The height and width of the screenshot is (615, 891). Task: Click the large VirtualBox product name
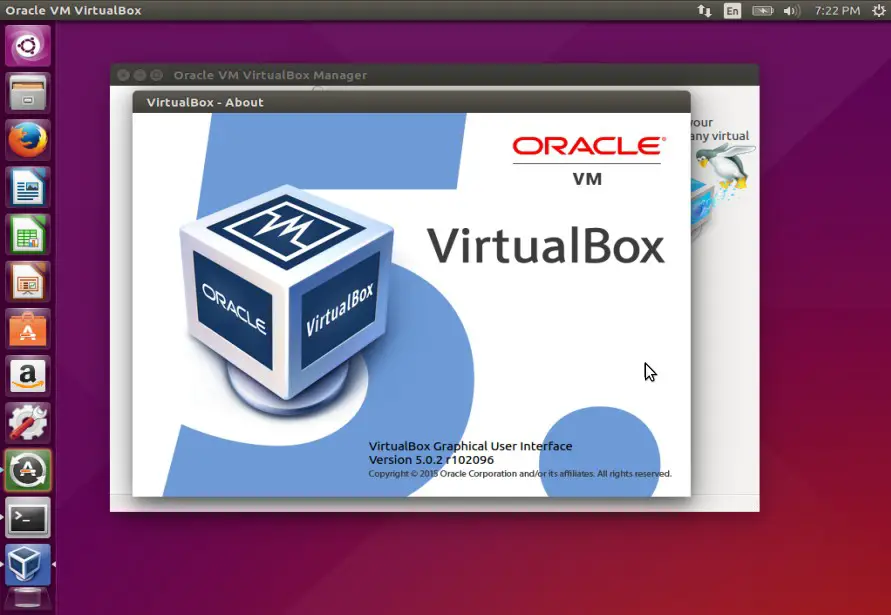pyautogui.click(x=546, y=246)
